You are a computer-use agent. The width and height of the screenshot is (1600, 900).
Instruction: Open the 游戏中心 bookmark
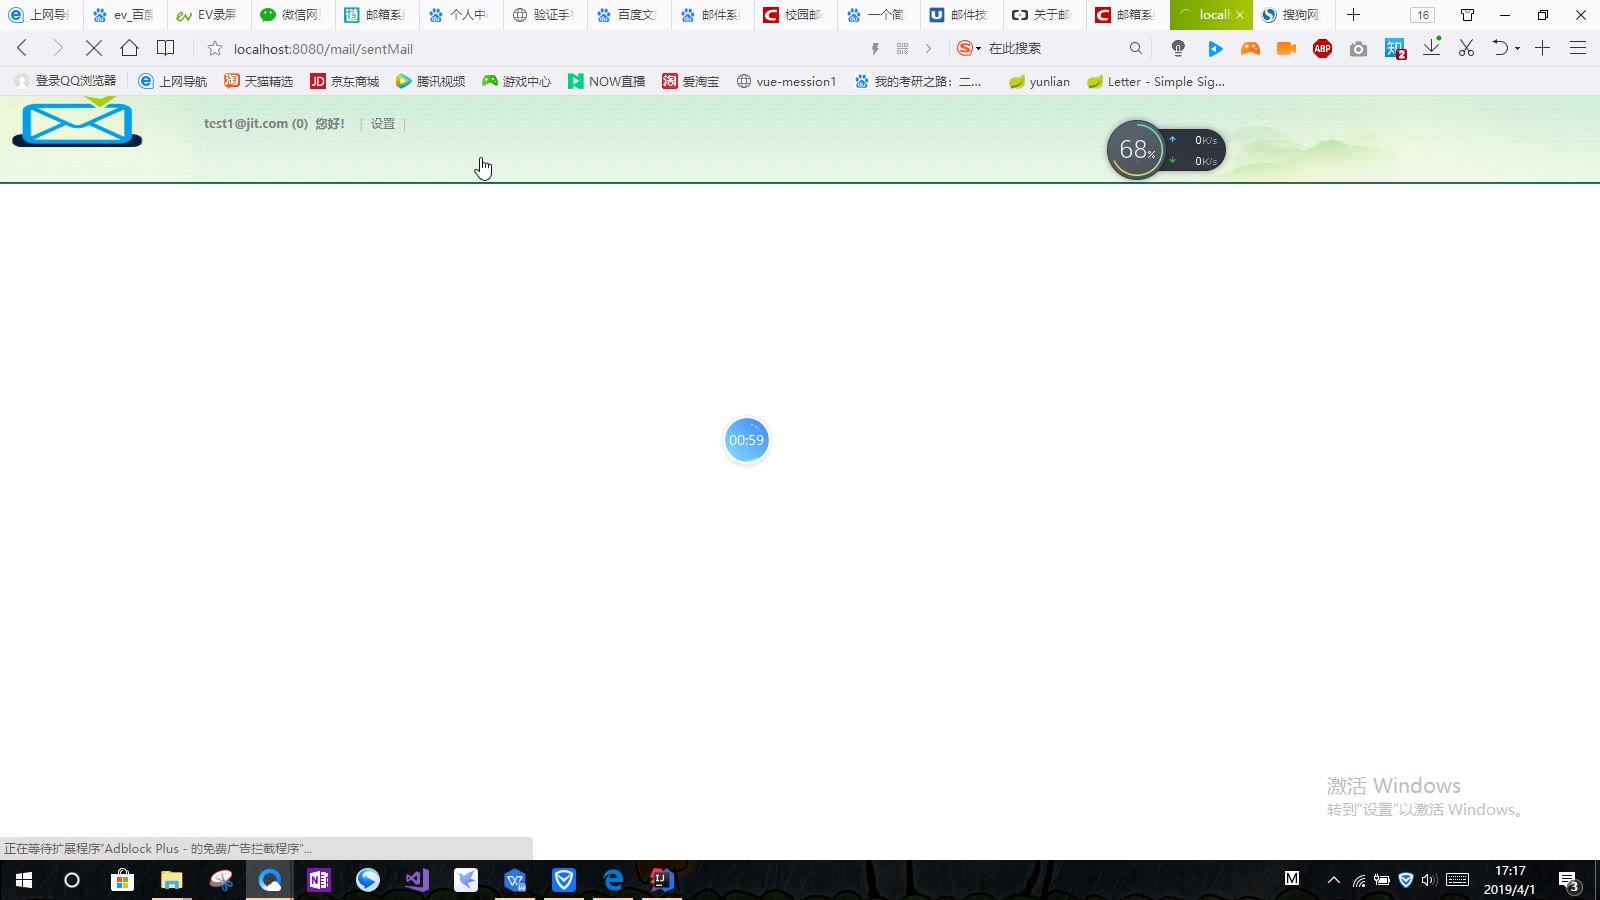(x=517, y=81)
